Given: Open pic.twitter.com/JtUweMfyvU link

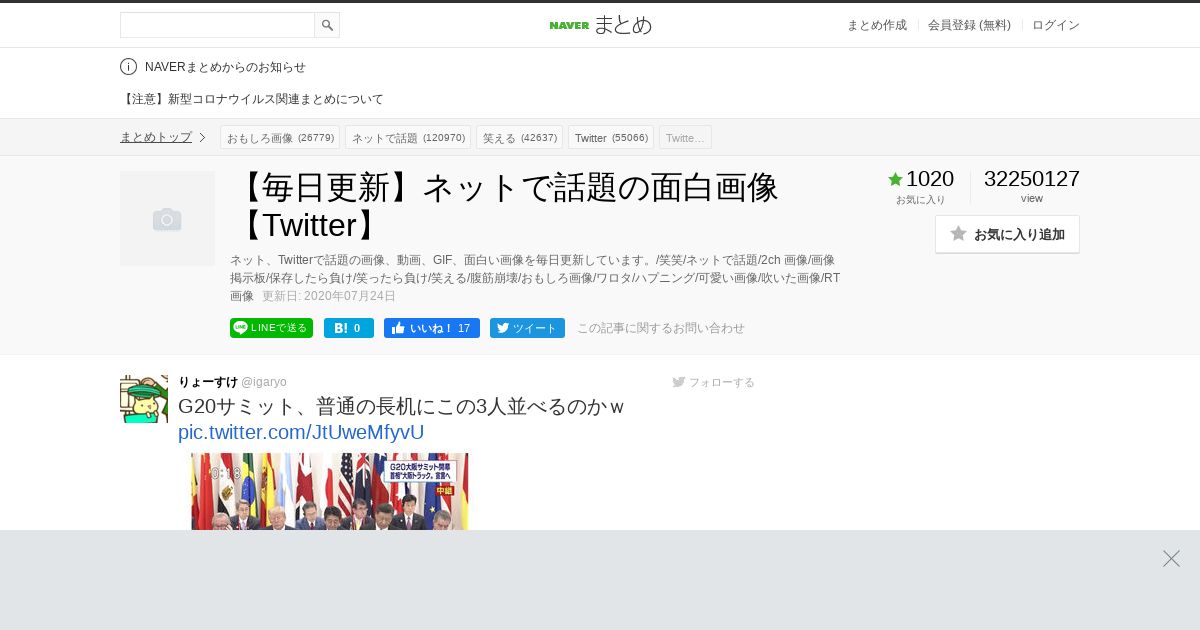Looking at the screenshot, I should [x=301, y=432].
